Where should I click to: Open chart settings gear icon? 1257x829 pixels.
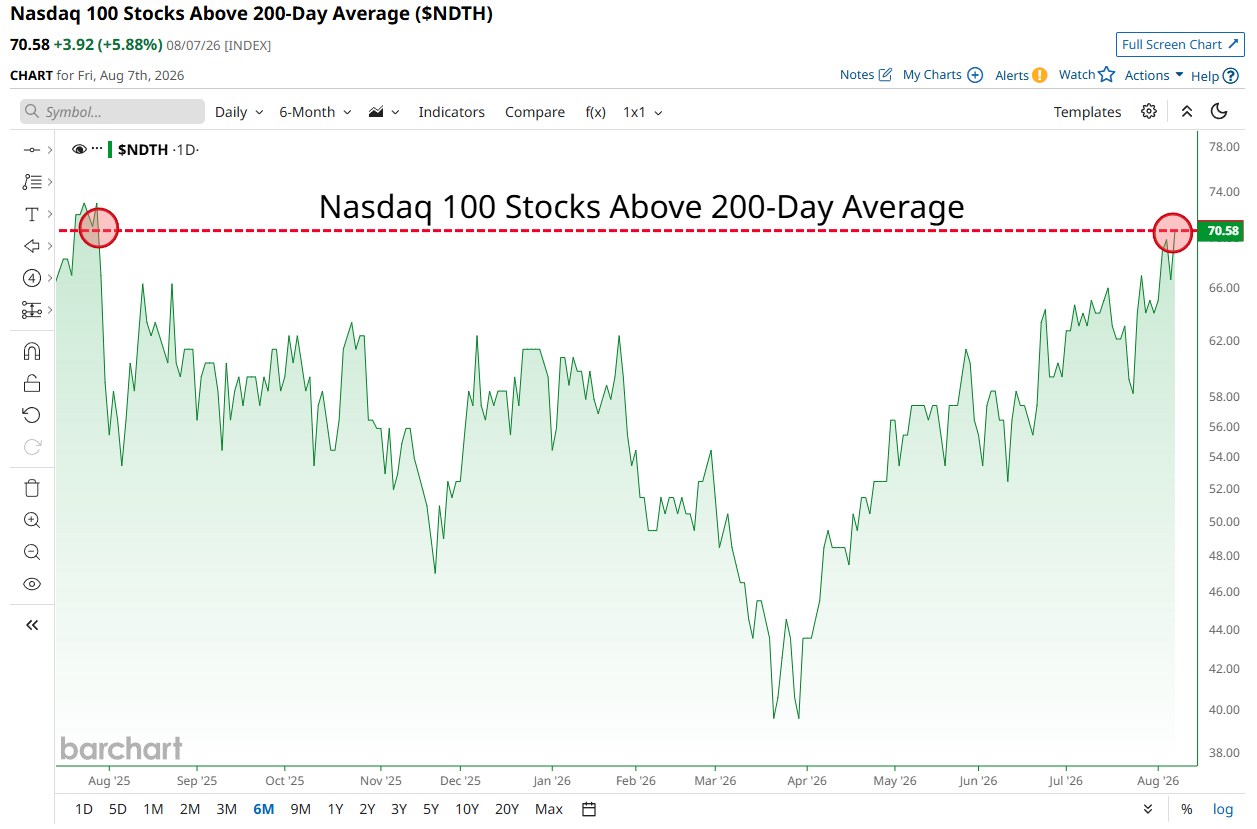tap(1149, 111)
